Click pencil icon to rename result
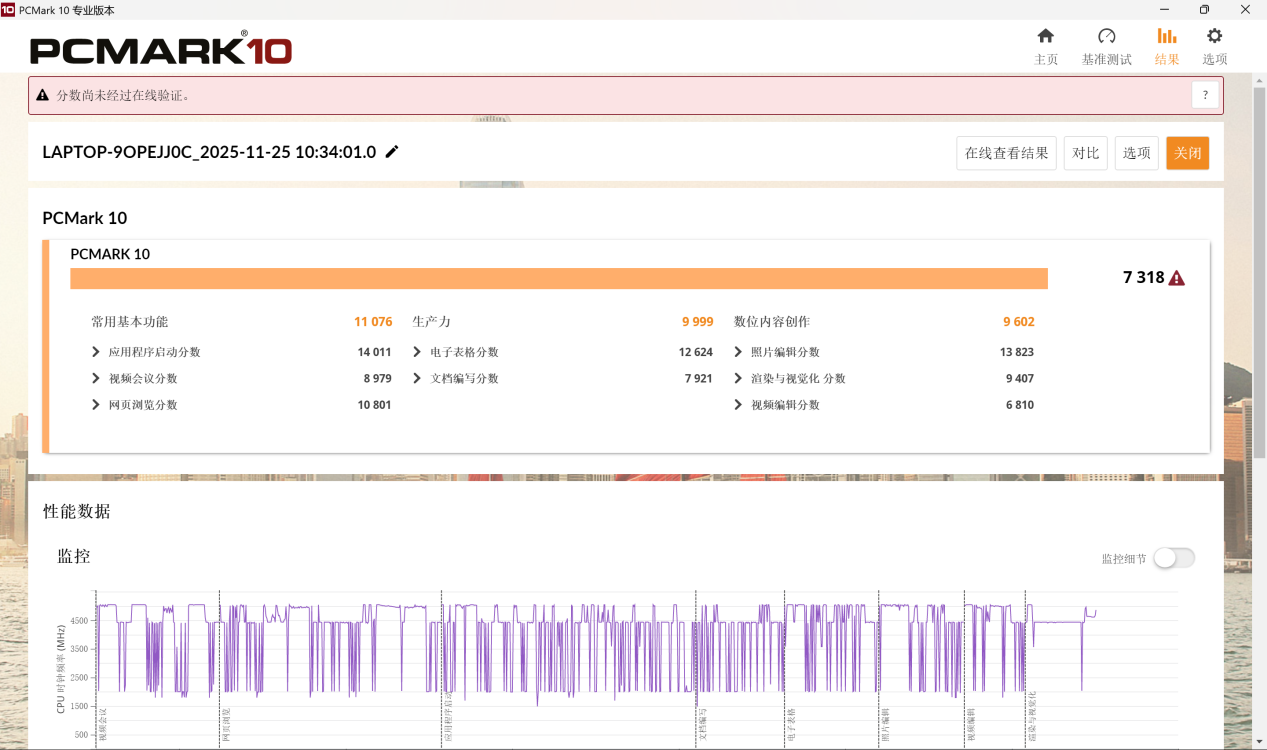This screenshot has width=1267, height=750. [x=392, y=152]
